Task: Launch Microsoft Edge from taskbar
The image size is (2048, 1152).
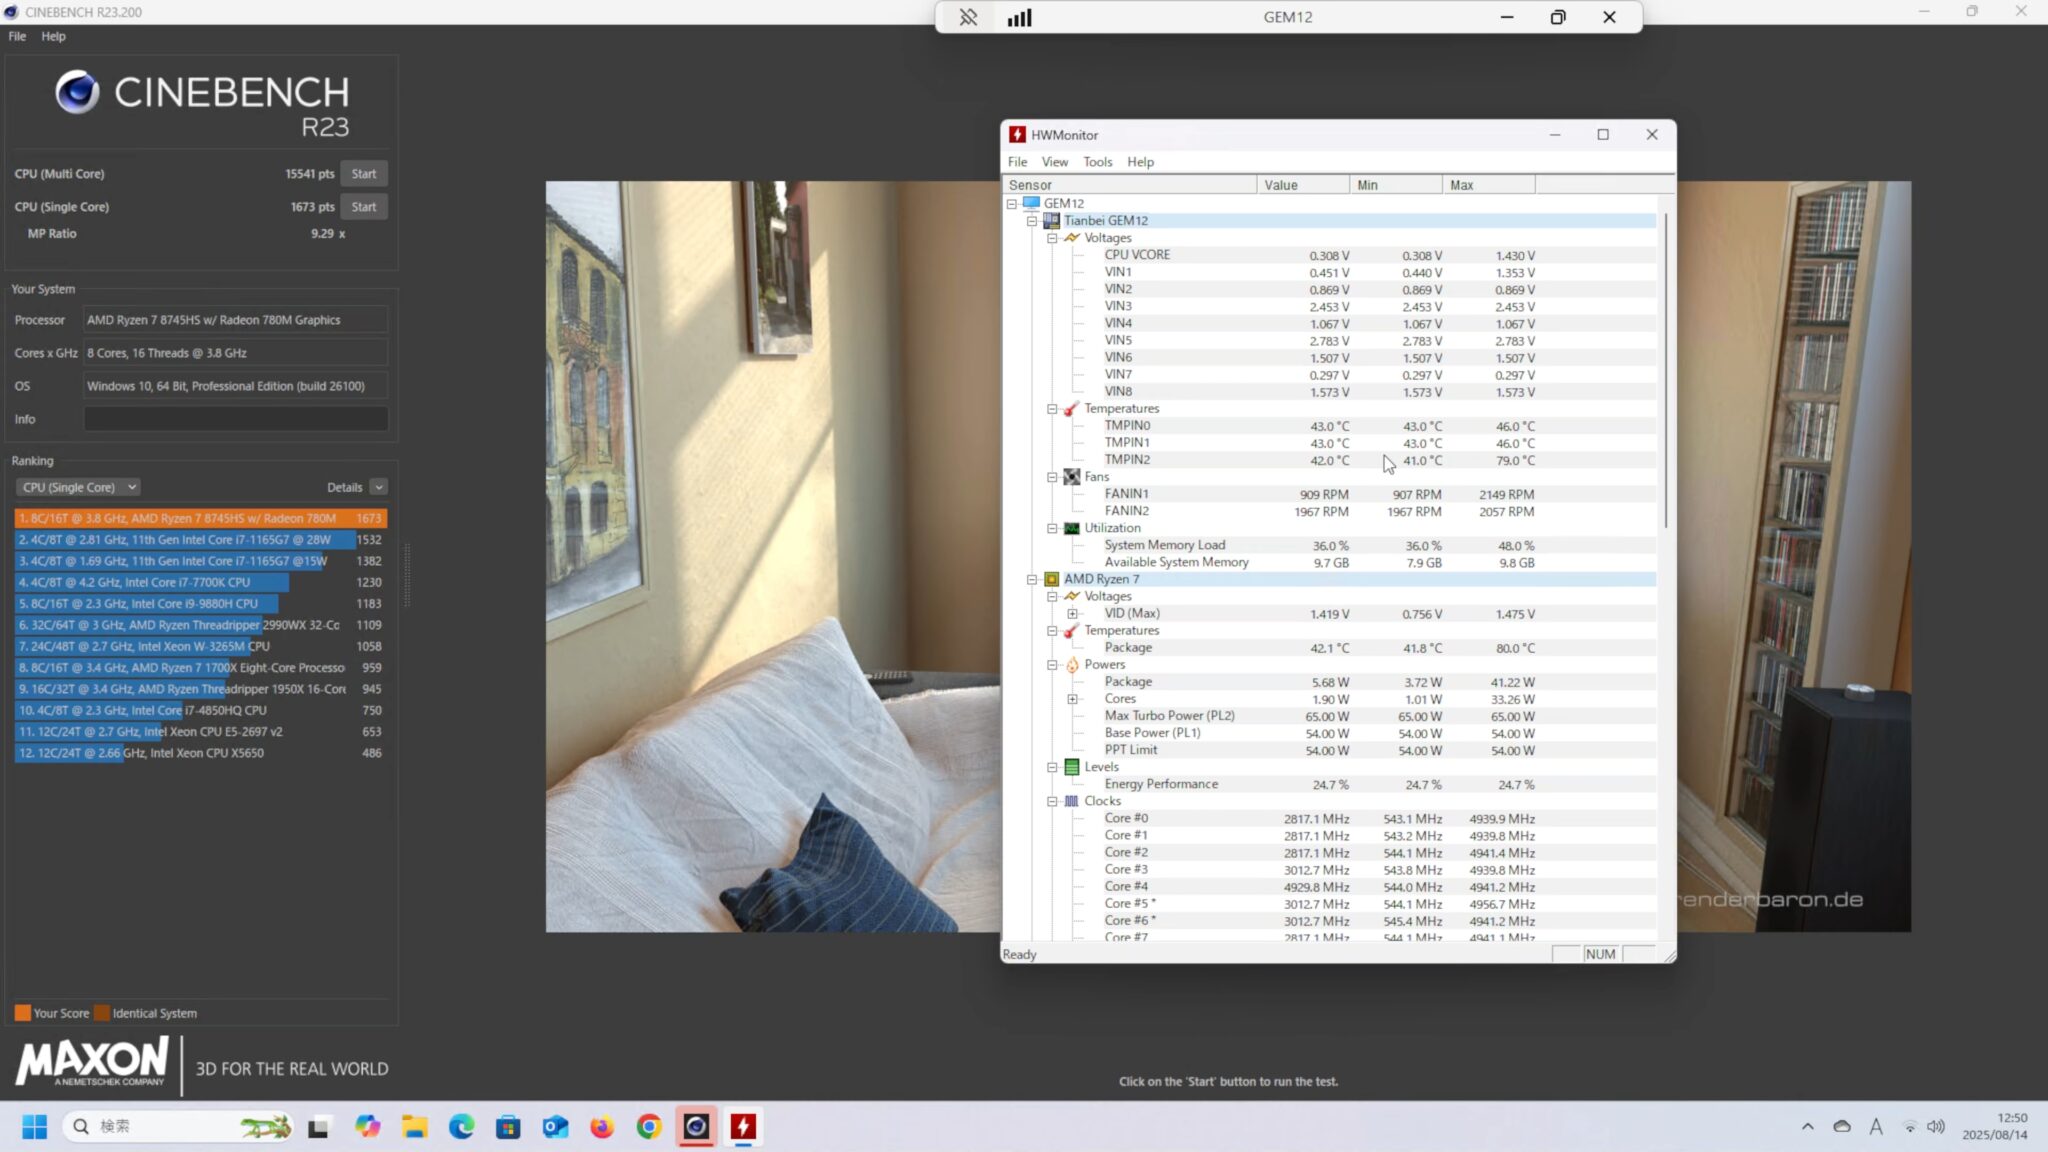Action: point(461,1127)
